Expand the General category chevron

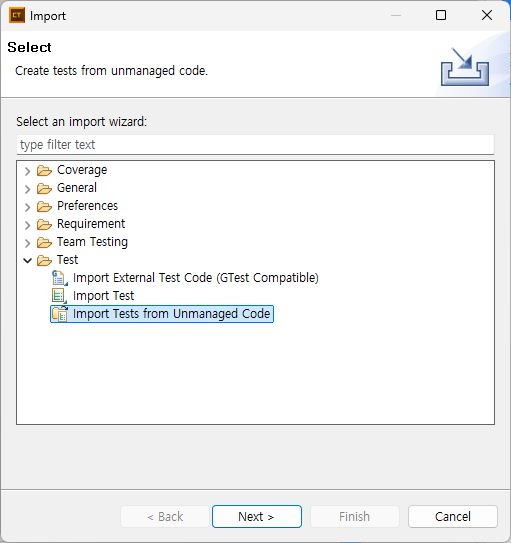click(28, 189)
